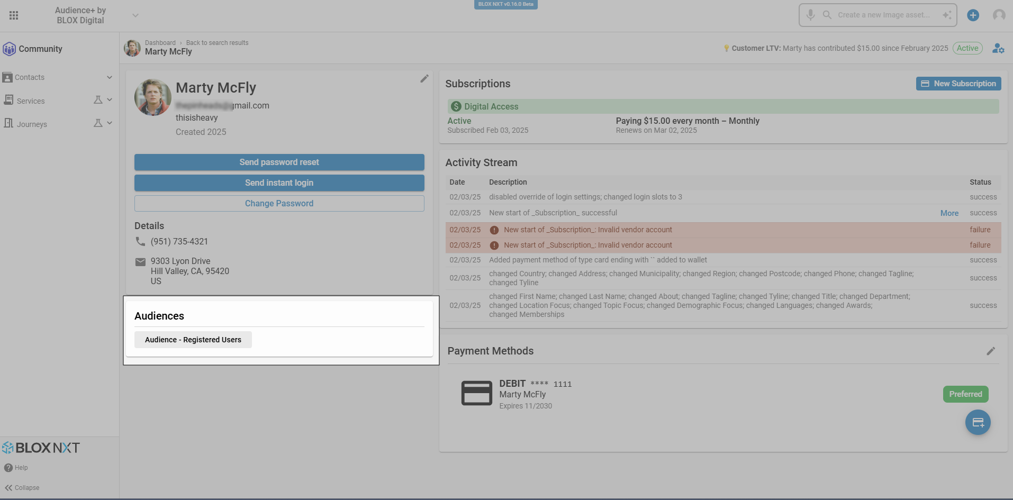Open Help in the sidebar footer
Image resolution: width=1013 pixels, height=500 pixels.
pyautogui.click(x=16, y=468)
